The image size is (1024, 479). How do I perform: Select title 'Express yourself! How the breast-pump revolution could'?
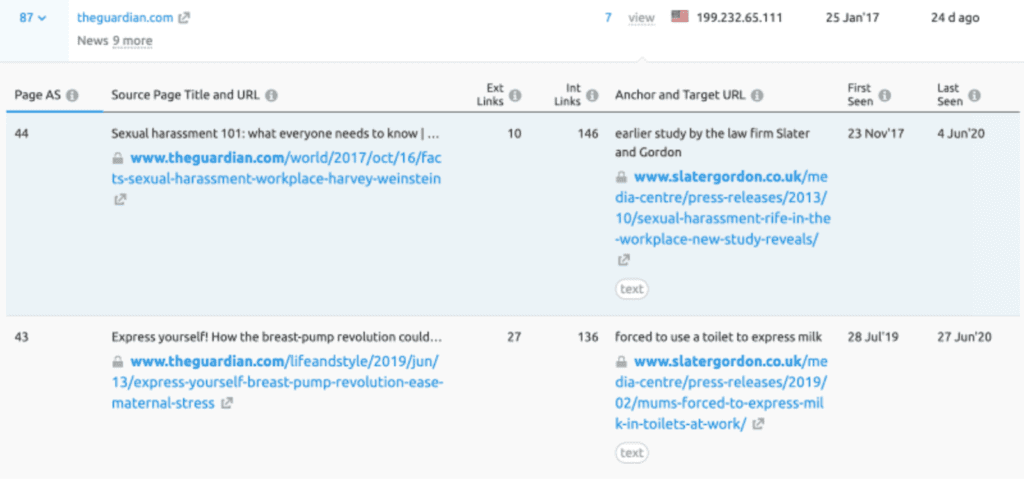[277, 337]
